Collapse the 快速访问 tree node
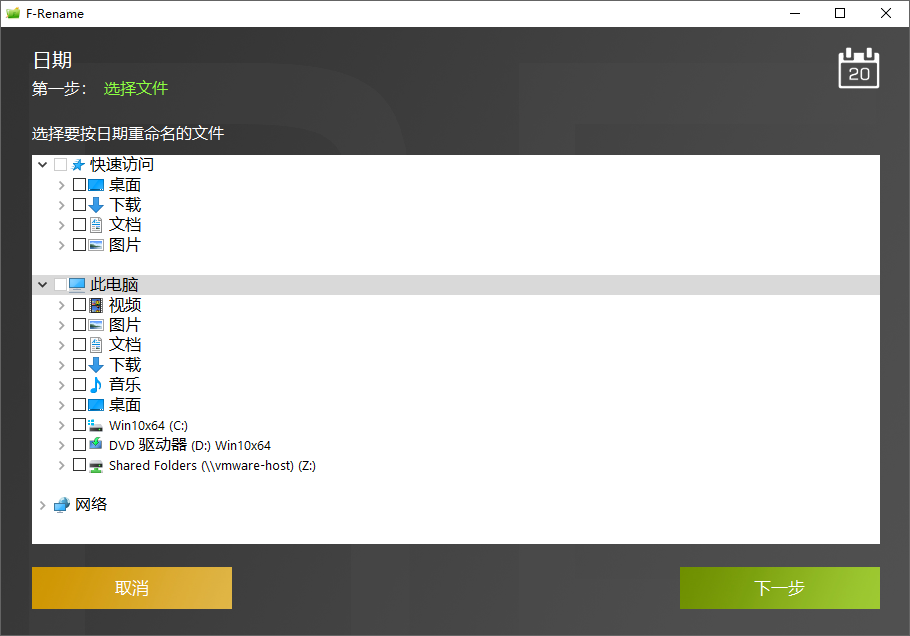The width and height of the screenshot is (910, 636). point(42,164)
